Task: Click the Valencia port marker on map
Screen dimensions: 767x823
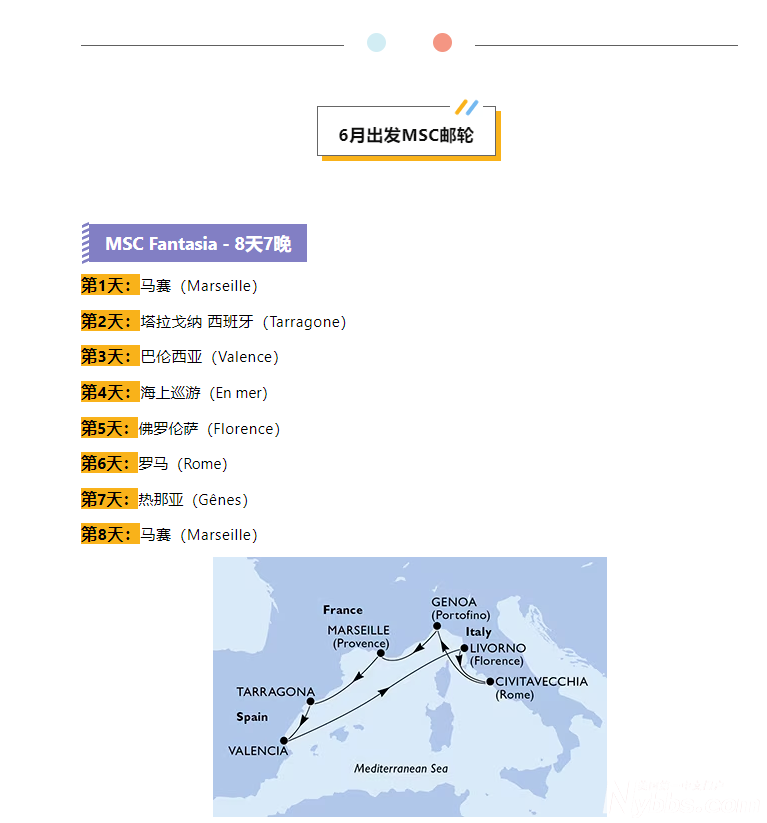Action: (x=285, y=741)
